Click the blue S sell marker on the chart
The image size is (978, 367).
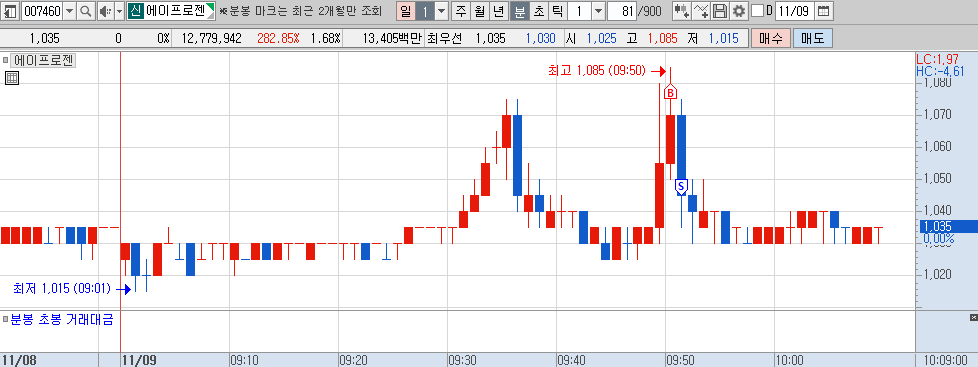pos(681,187)
